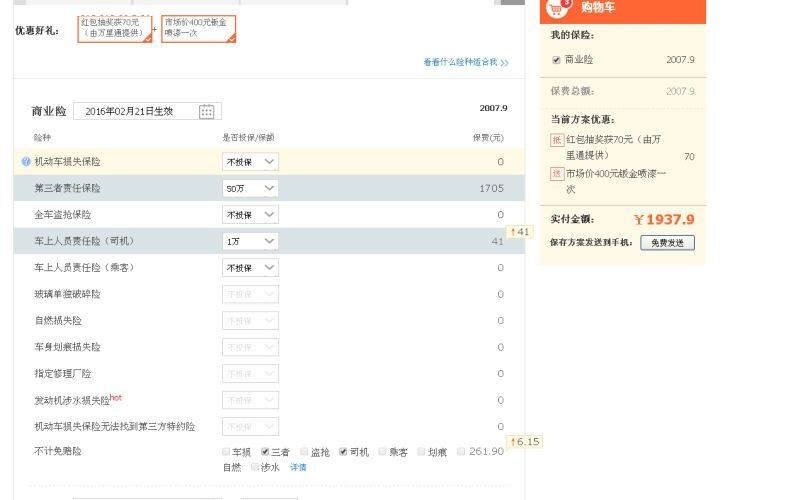Click the 第三者责任保险 row label
The width and height of the screenshot is (800, 500).
[67, 188]
